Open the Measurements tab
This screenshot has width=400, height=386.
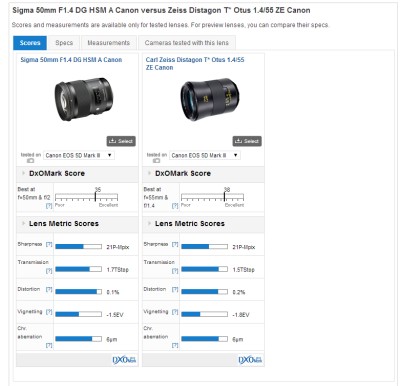(x=109, y=43)
